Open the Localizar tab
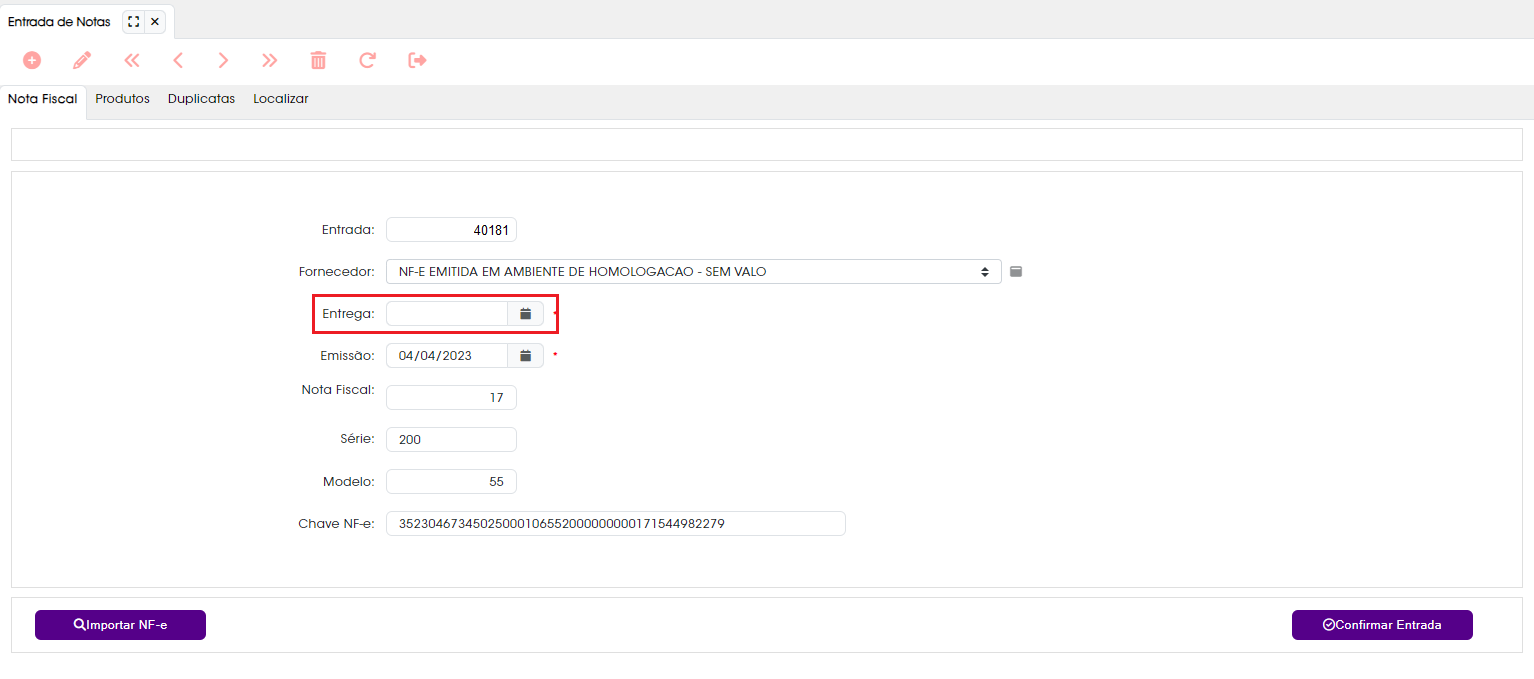This screenshot has height=679, width=1534. [280, 99]
